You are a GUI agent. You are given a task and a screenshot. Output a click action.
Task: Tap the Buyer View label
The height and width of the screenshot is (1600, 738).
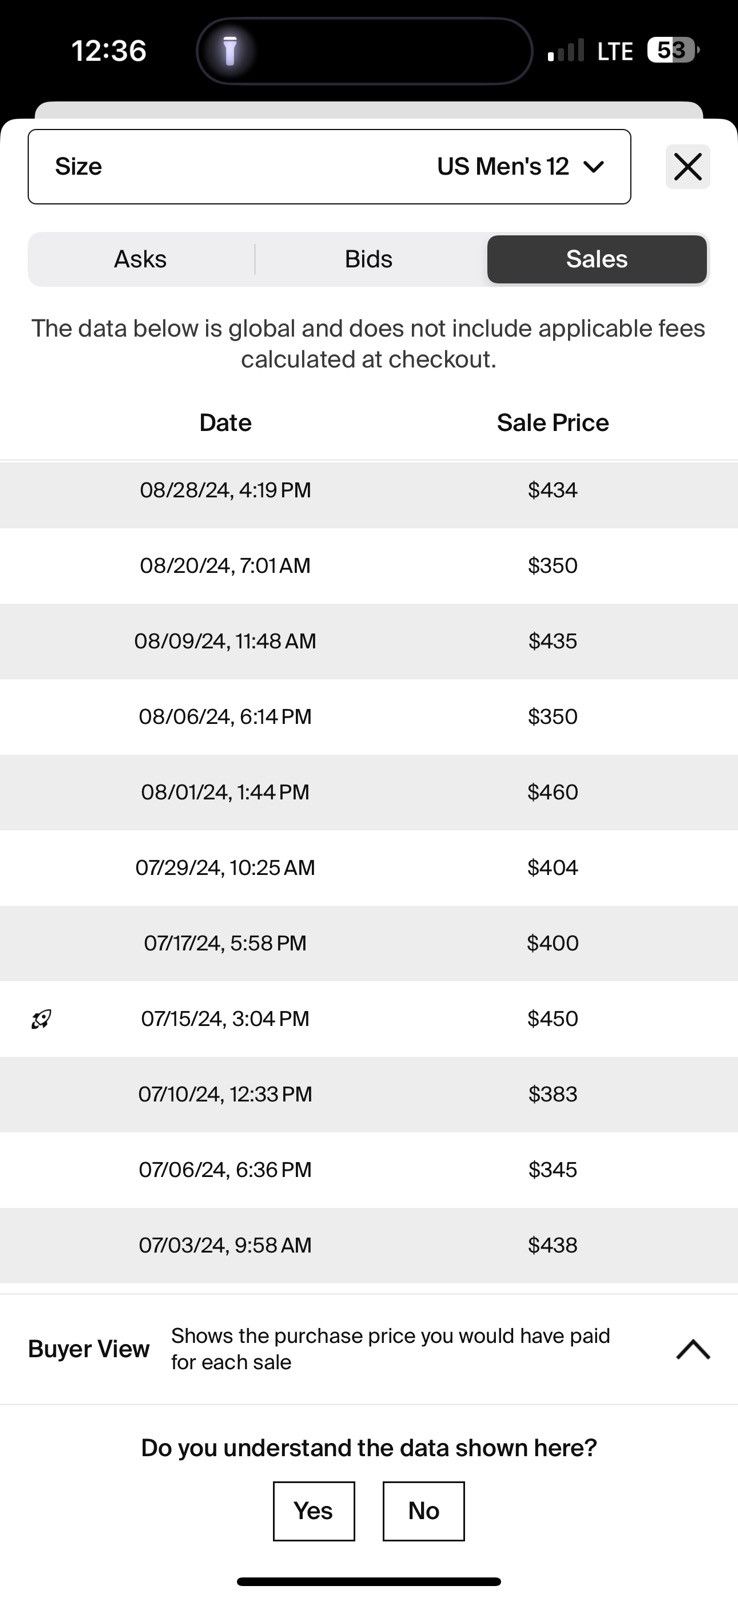point(89,1349)
